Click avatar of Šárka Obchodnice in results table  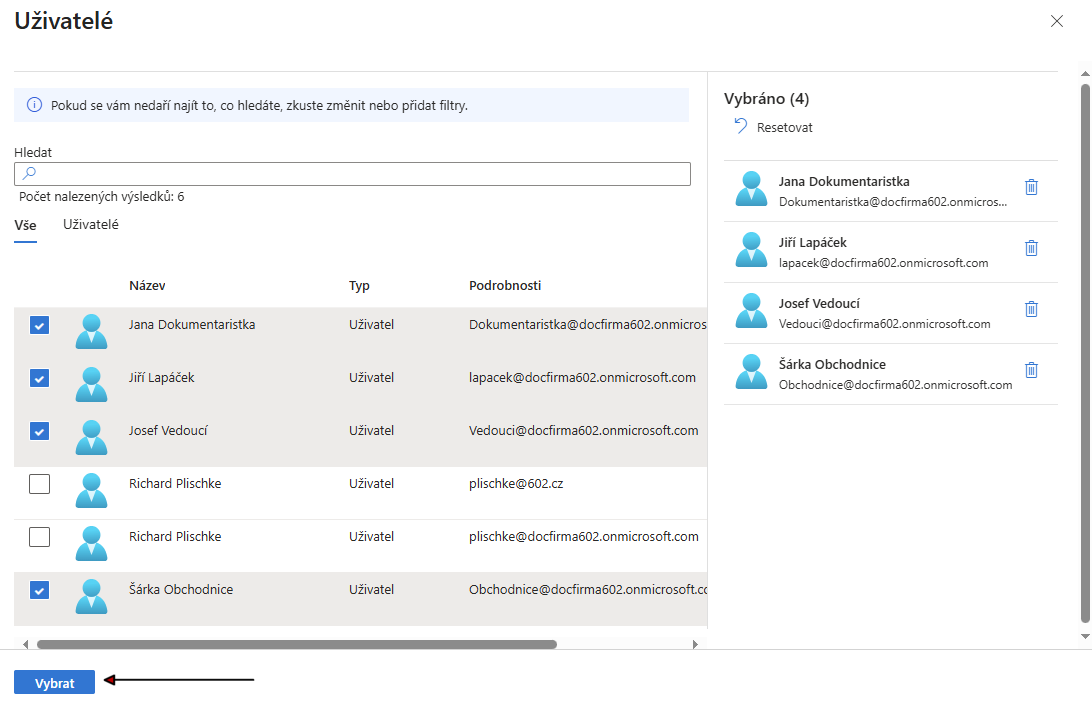[x=91, y=595]
